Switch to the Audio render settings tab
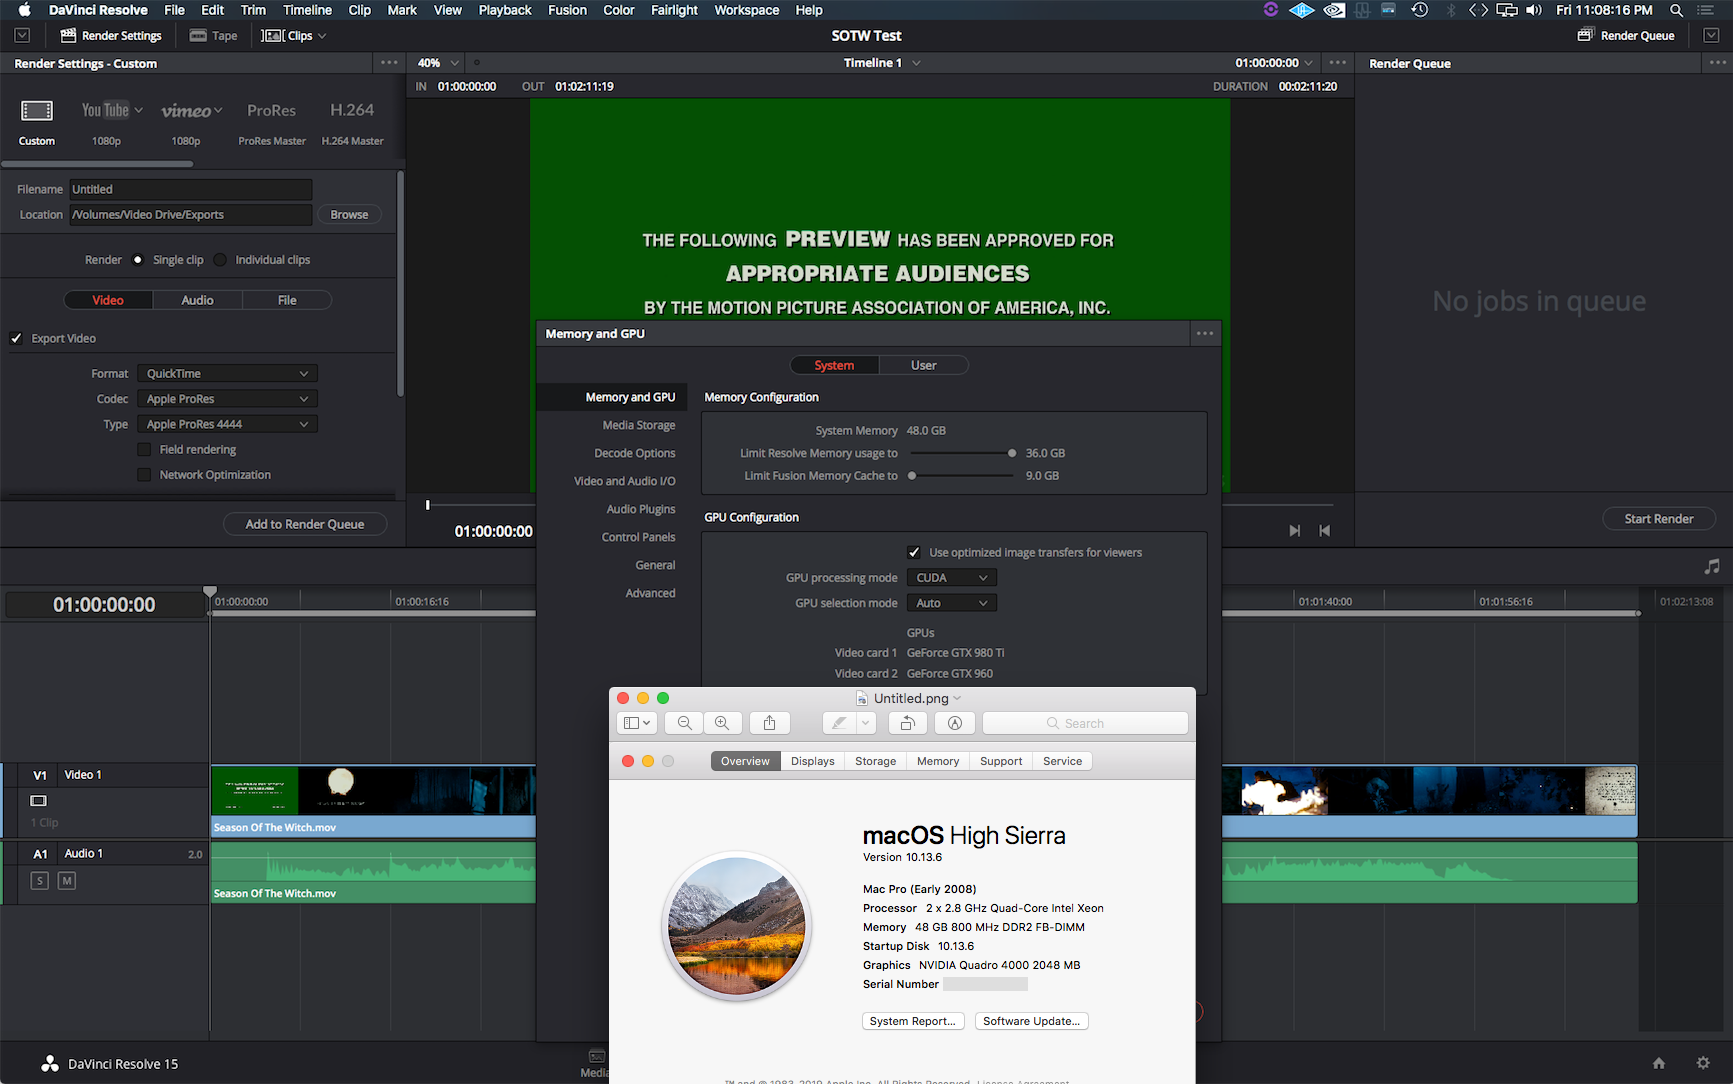 [197, 300]
